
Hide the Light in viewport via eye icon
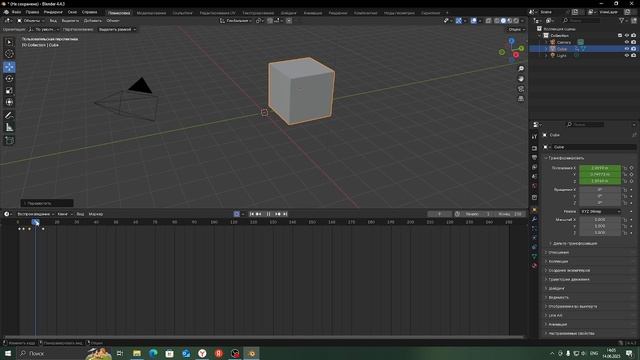point(627,56)
